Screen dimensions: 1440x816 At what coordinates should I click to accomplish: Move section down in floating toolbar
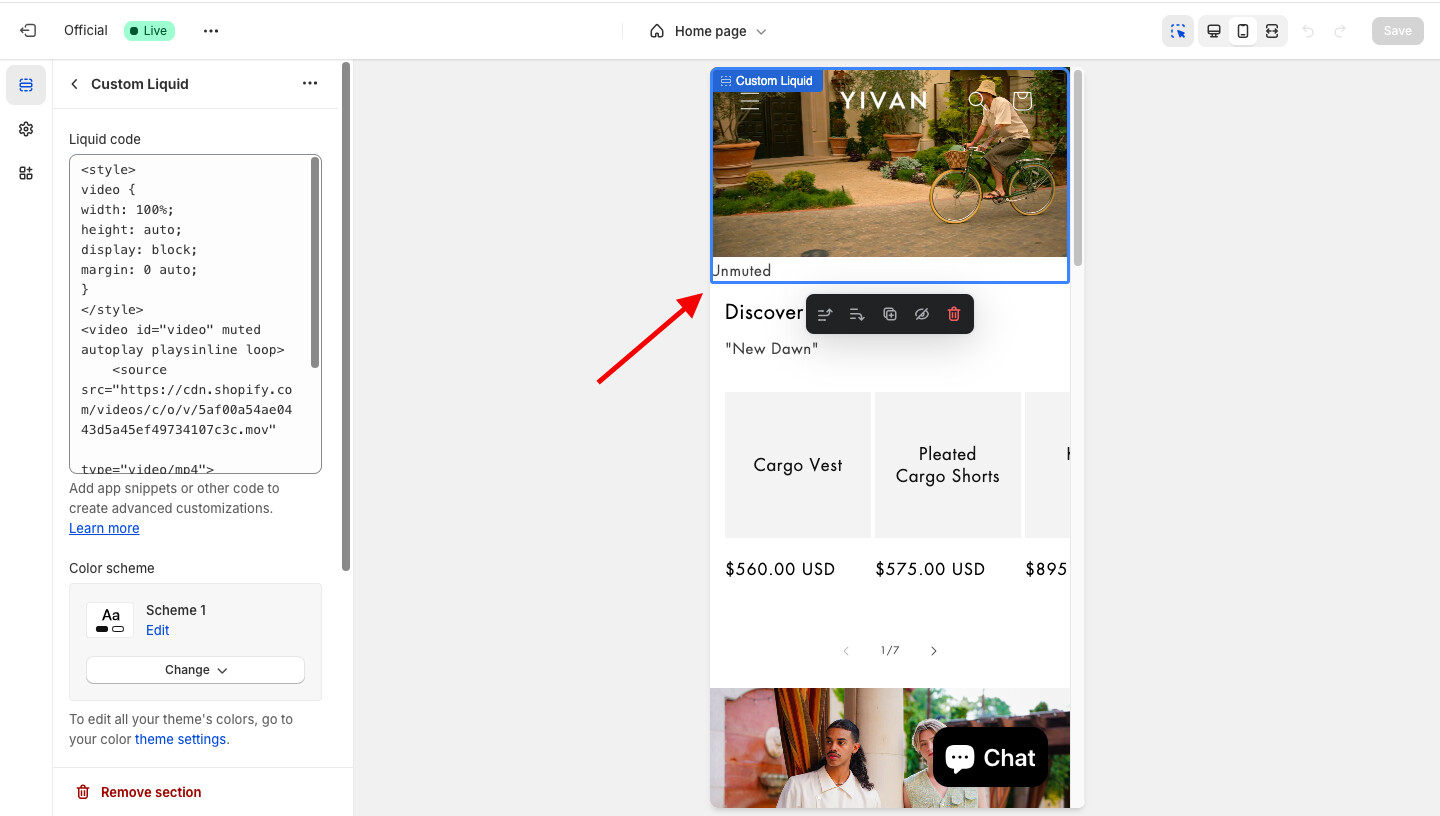click(857, 314)
